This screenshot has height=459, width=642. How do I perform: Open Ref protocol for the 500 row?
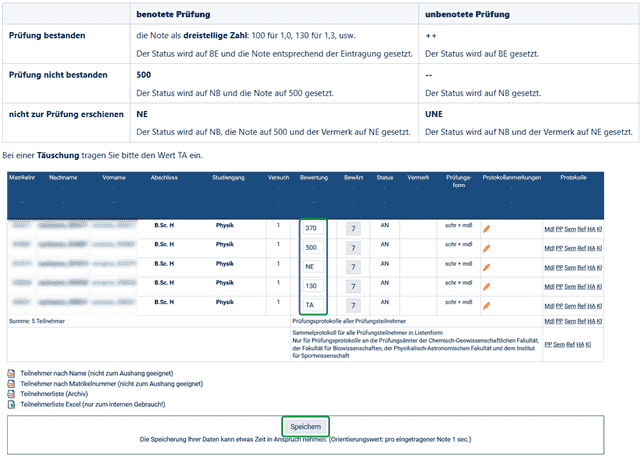point(582,248)
